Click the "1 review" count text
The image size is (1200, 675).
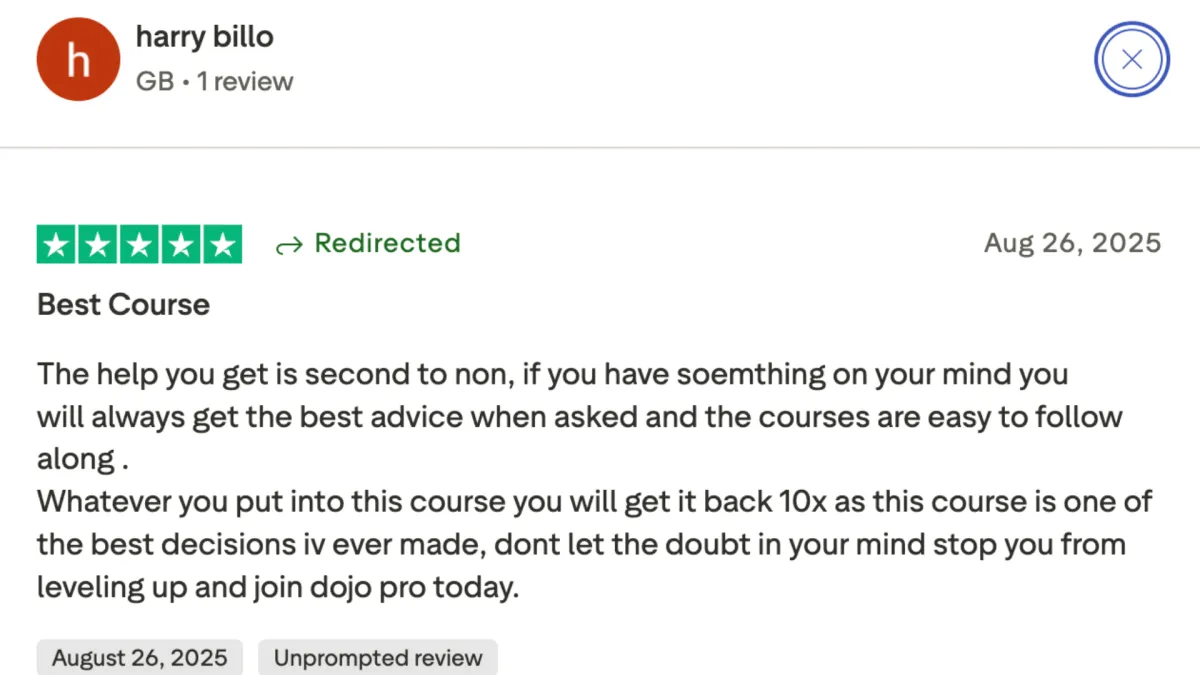point(245,82)
